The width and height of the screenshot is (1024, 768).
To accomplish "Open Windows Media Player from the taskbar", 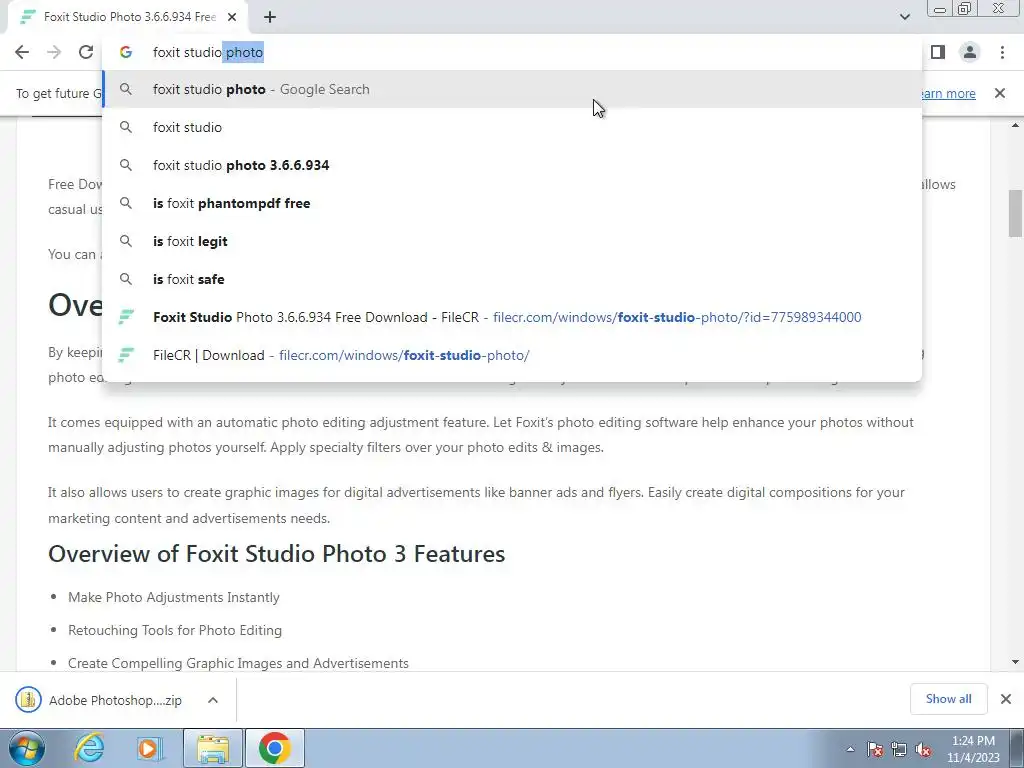I will pyautogui.click(x=149, y=748).
